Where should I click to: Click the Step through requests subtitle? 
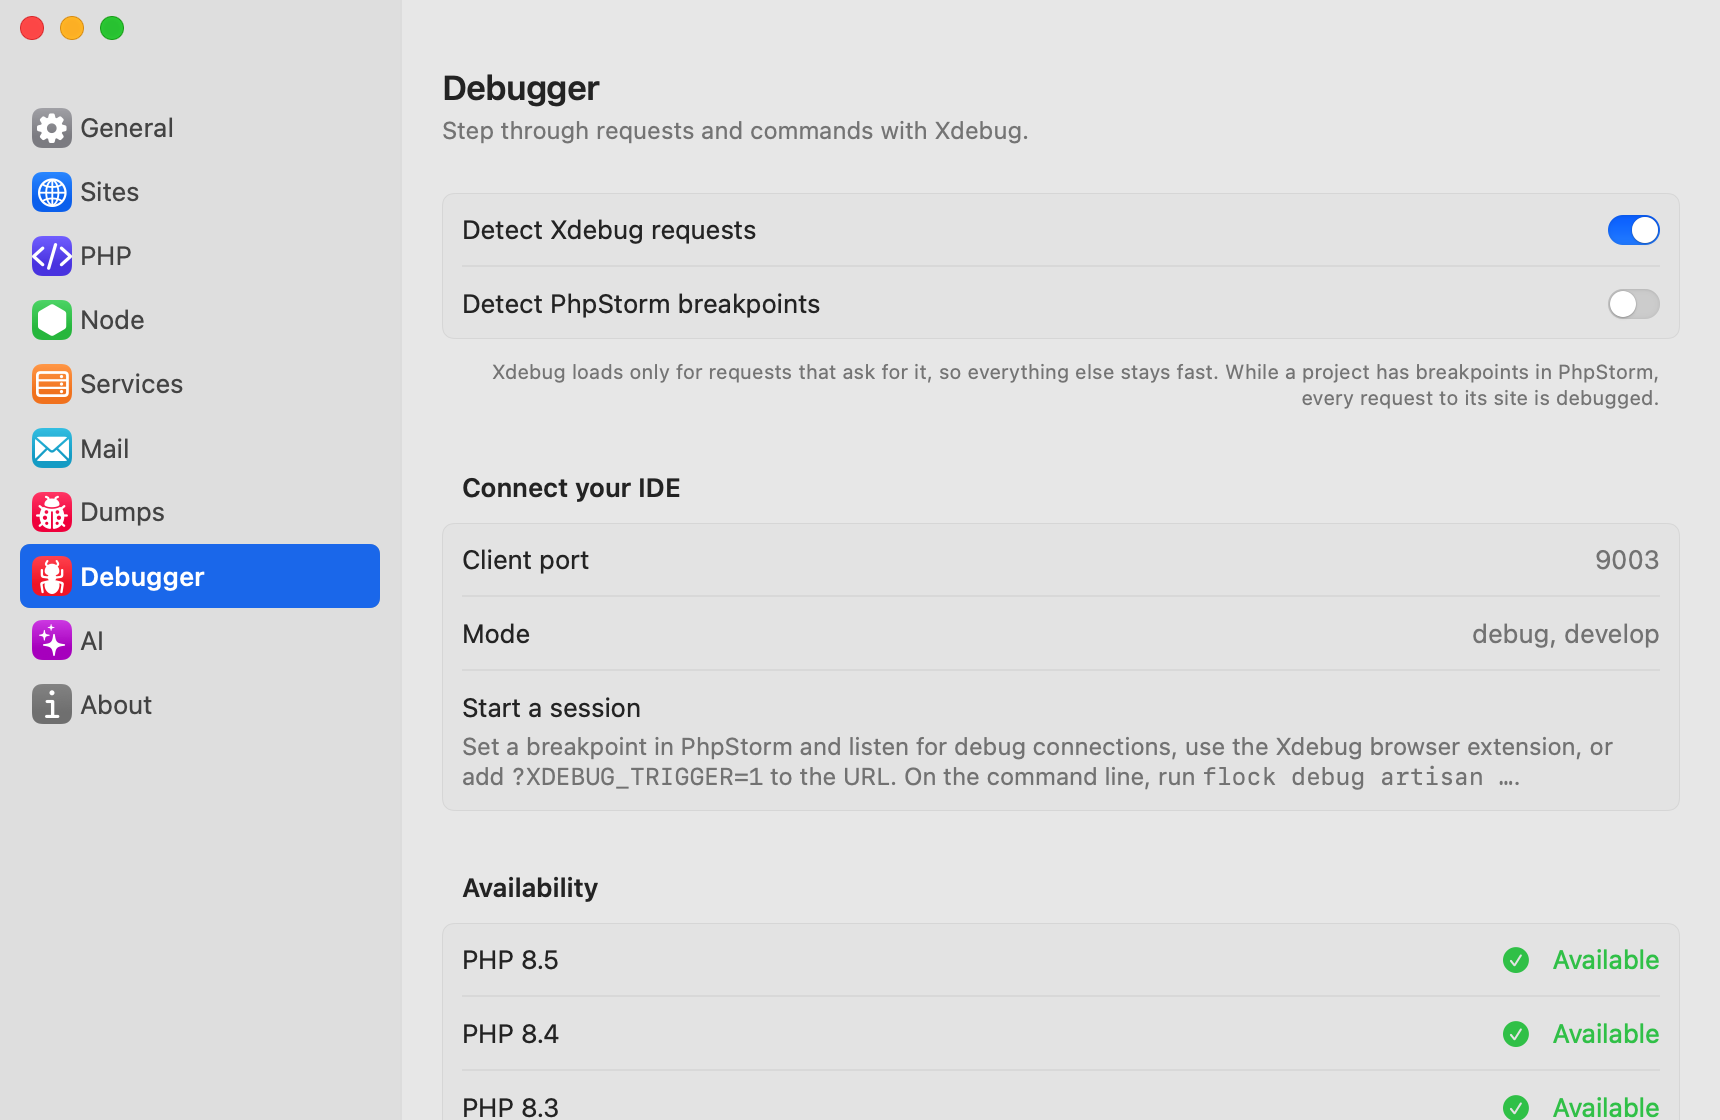click(x=735, y=131)
